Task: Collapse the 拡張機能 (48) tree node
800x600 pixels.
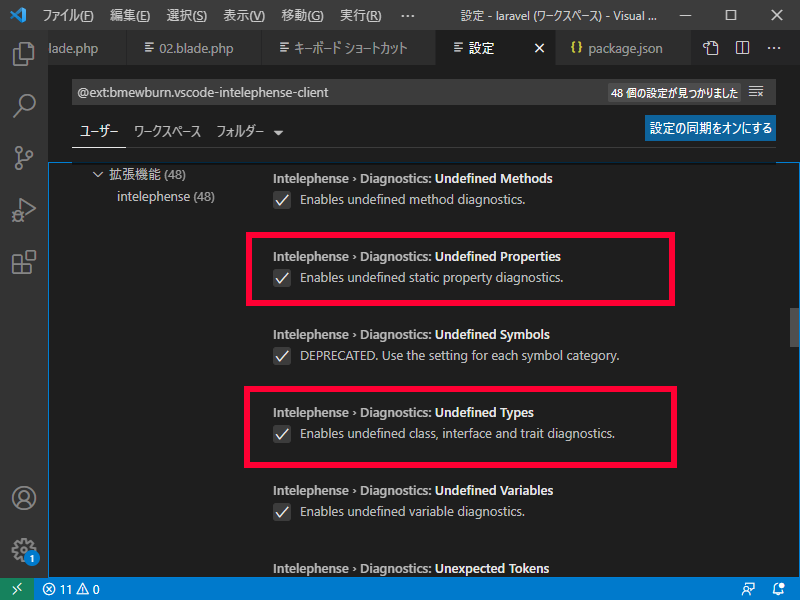Action: click(97, 174)
